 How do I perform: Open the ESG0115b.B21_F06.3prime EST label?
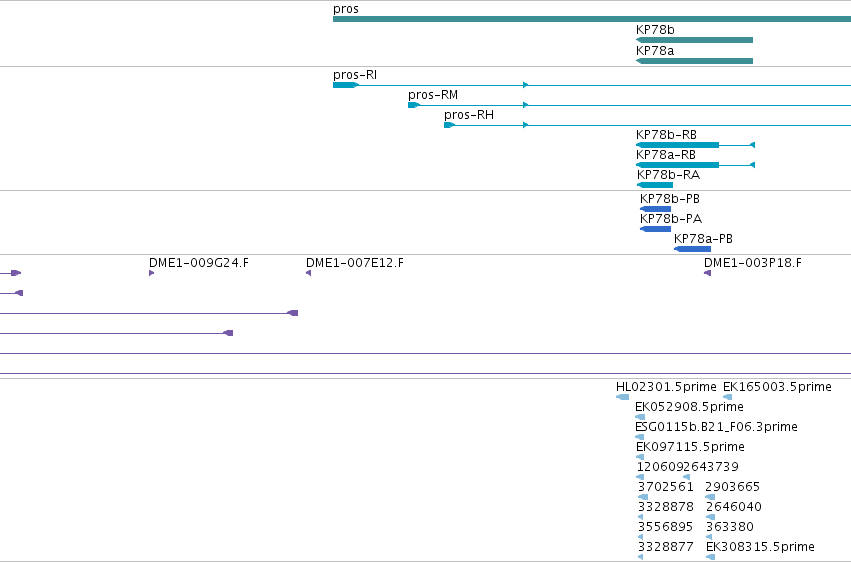coord(716,427)
